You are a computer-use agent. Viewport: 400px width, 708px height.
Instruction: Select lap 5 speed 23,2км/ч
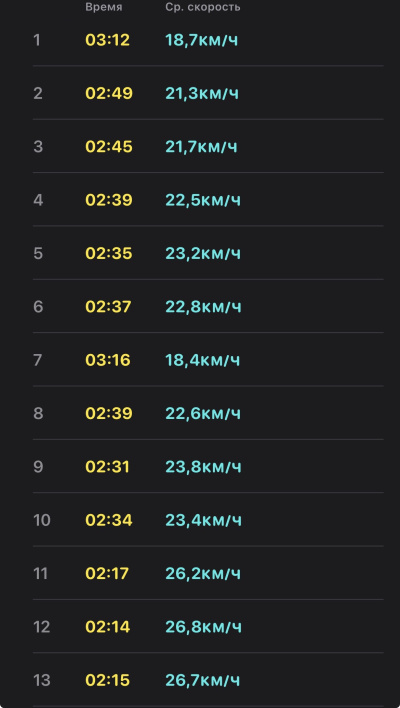pos(203,253)
